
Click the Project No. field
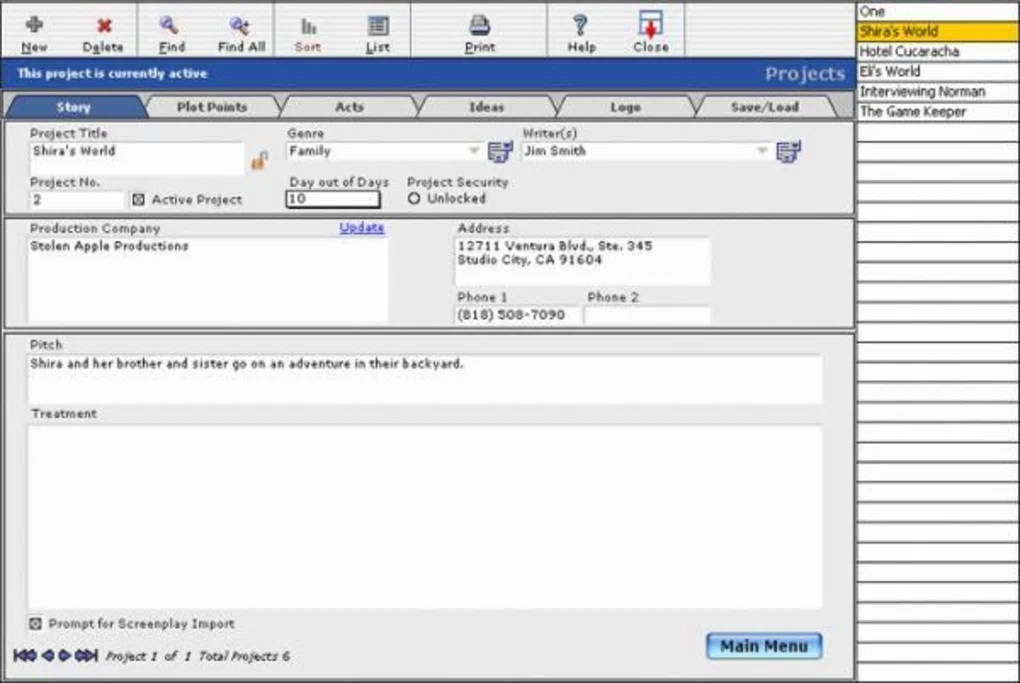76,200
